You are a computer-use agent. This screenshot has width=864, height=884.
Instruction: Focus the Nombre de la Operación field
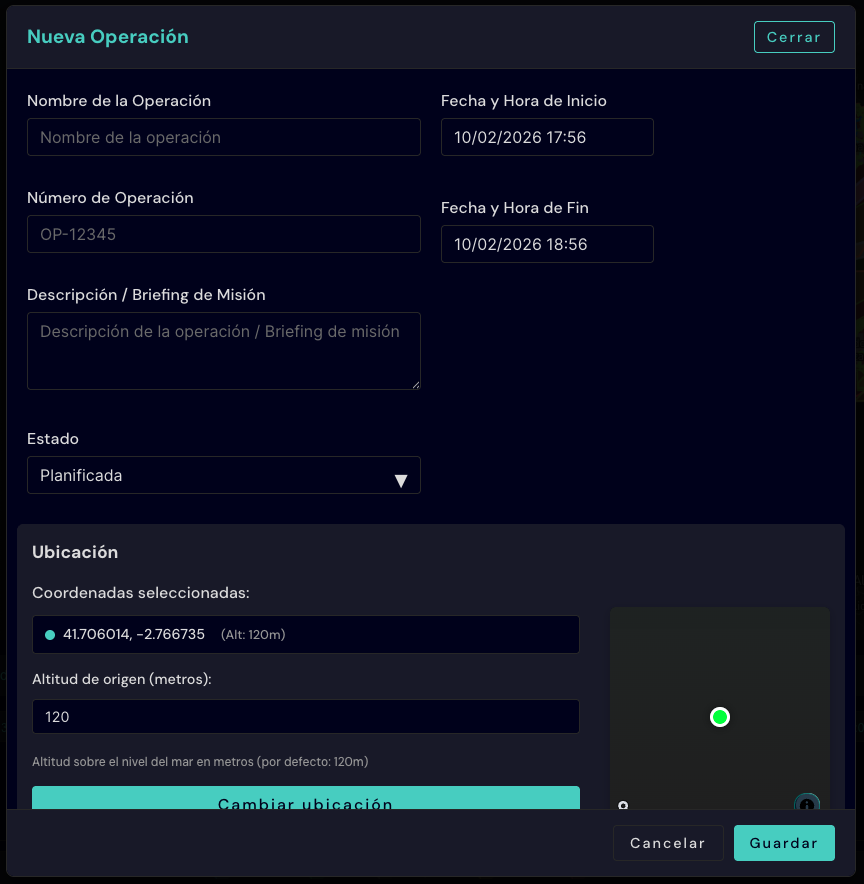[x=223, y=137]
